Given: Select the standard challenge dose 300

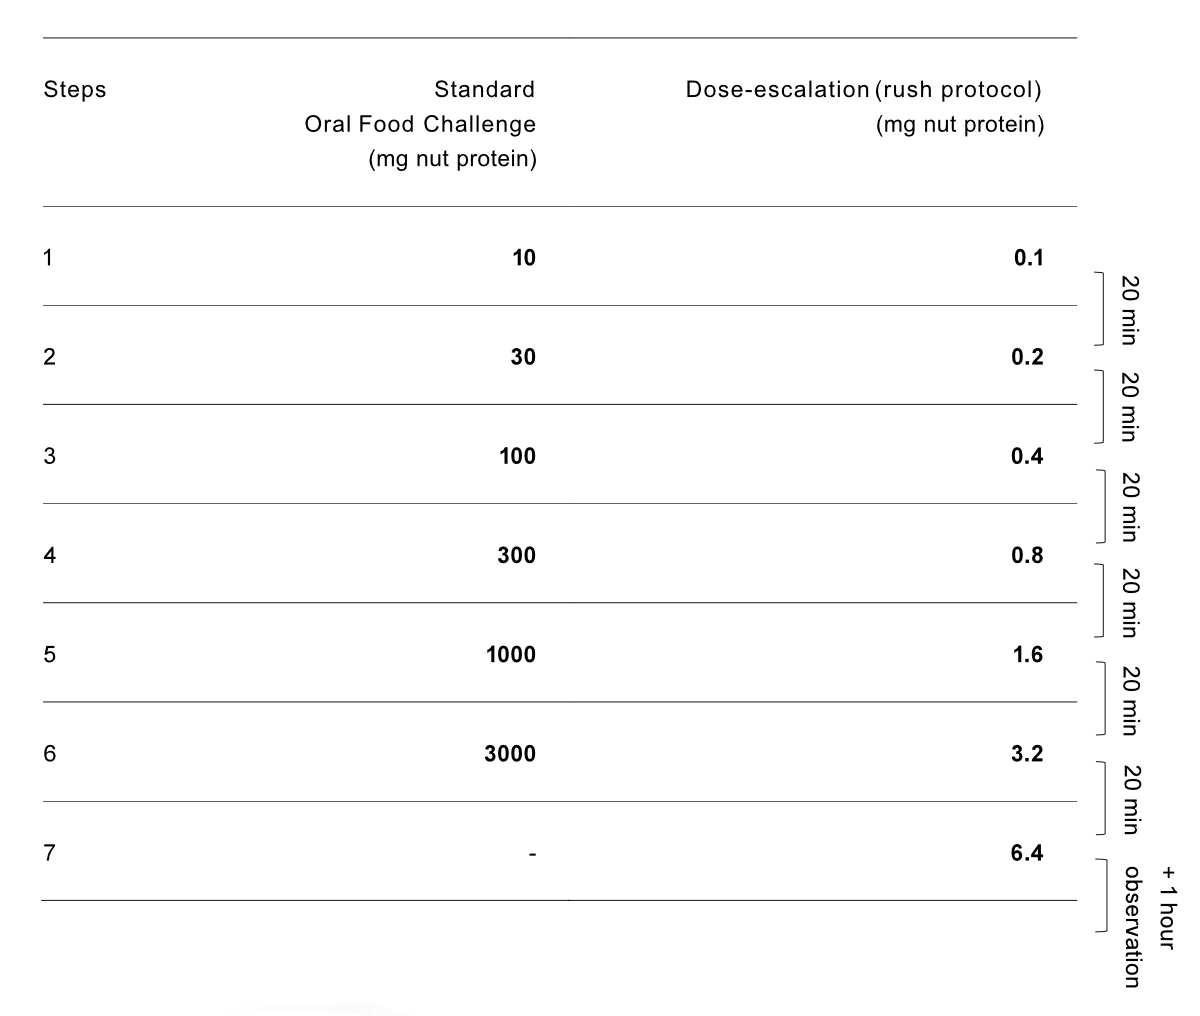Looking at the screenshot, I should point(519,555).
